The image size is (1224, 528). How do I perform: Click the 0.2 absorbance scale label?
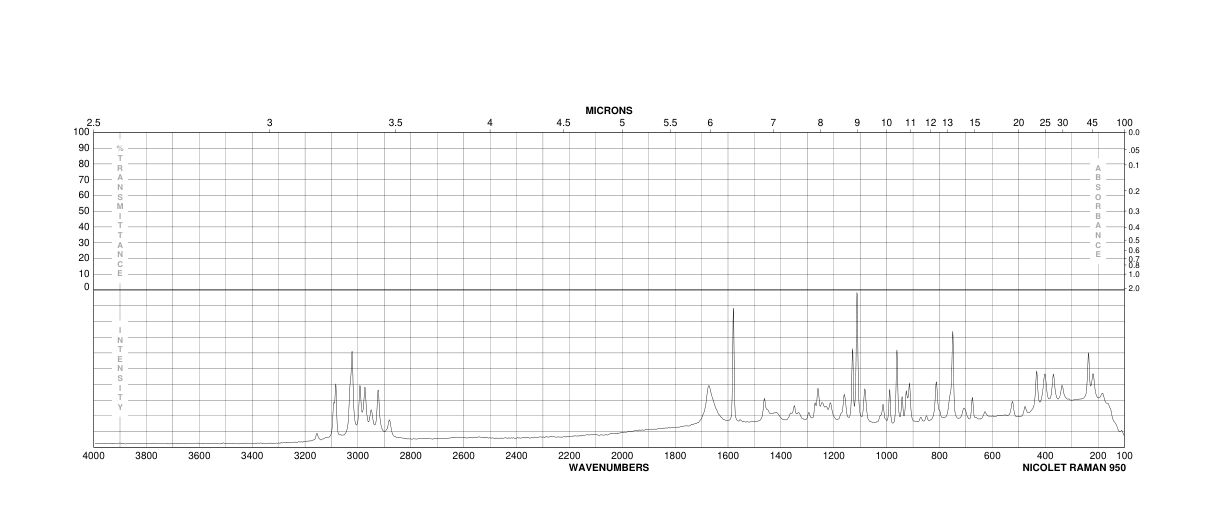click(1134, 191)
